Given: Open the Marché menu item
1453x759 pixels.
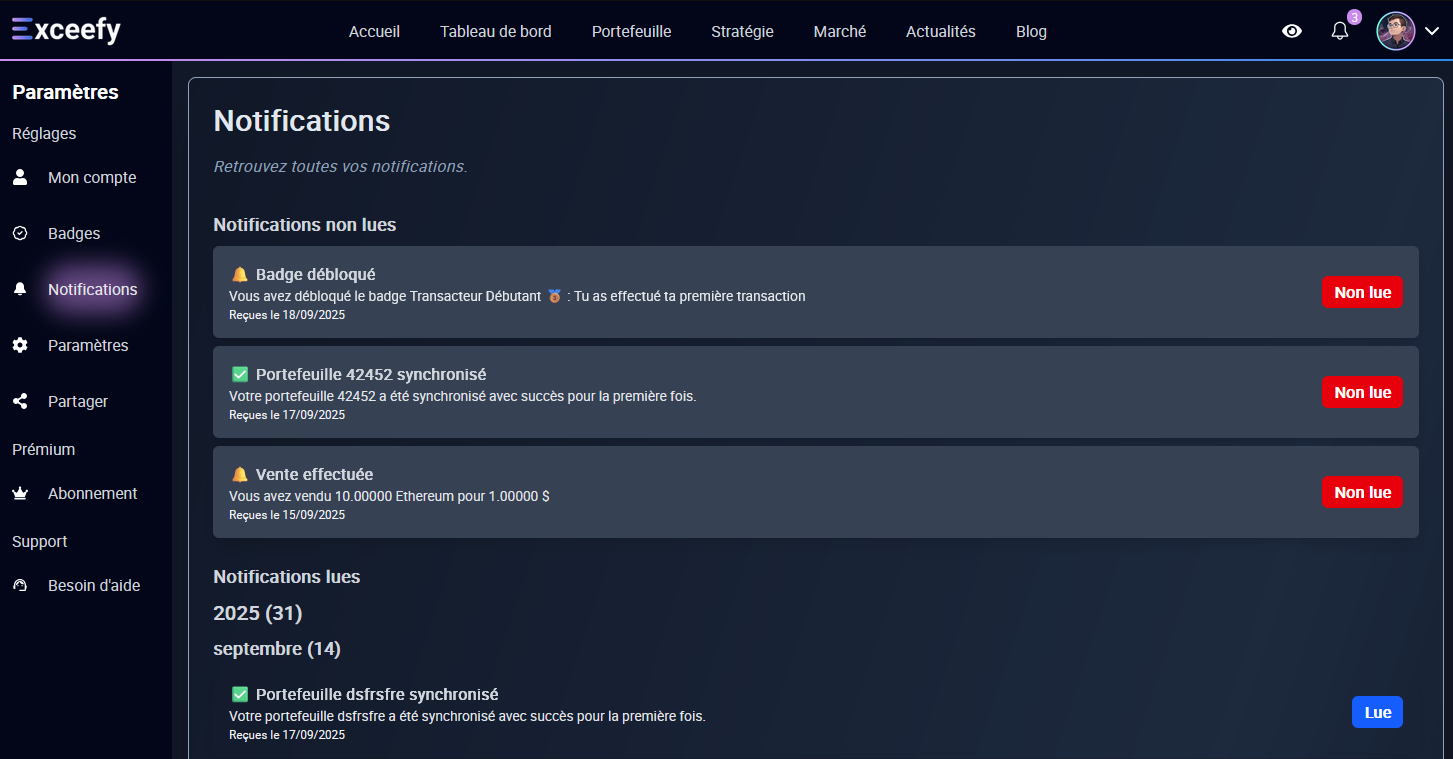Looking at the screenshot, I should 839,31.
